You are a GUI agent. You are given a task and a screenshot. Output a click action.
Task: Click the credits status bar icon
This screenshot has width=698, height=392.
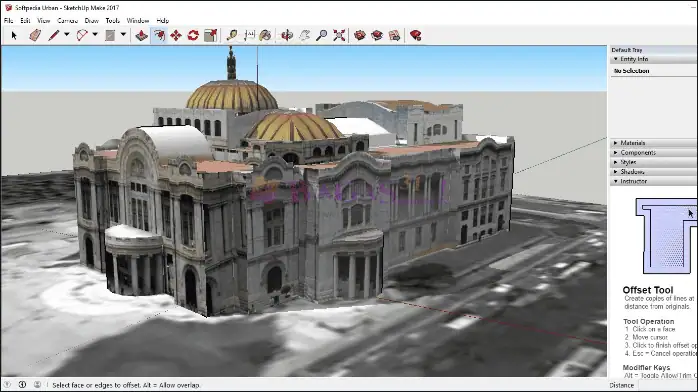[x=22, y=385]
